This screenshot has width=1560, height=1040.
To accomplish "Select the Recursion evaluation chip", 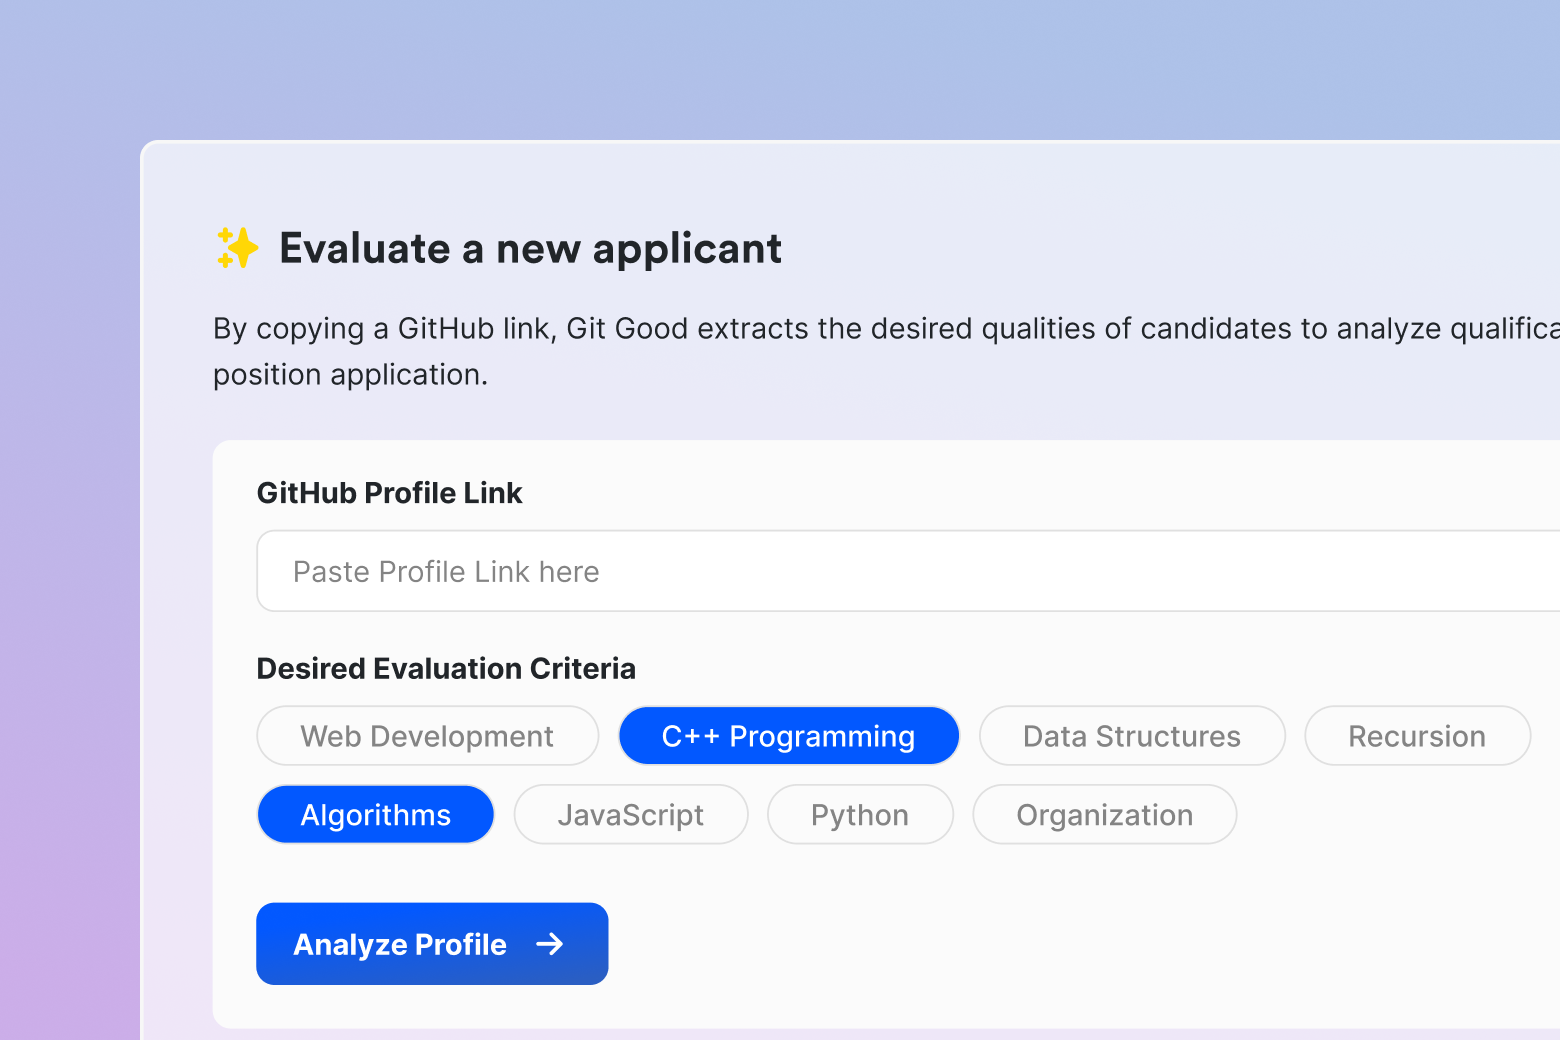I will click(x=1416, y=736).
